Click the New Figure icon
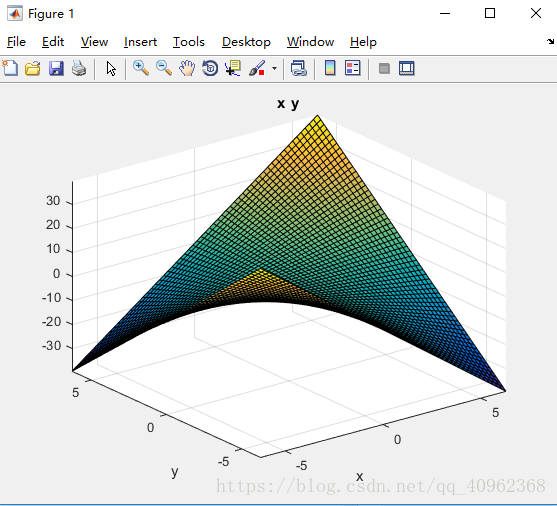This screenshot has height=506, width=557. 10,68
